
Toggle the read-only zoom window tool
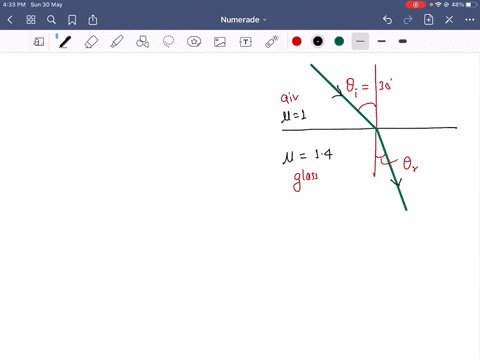pos(39,42)
